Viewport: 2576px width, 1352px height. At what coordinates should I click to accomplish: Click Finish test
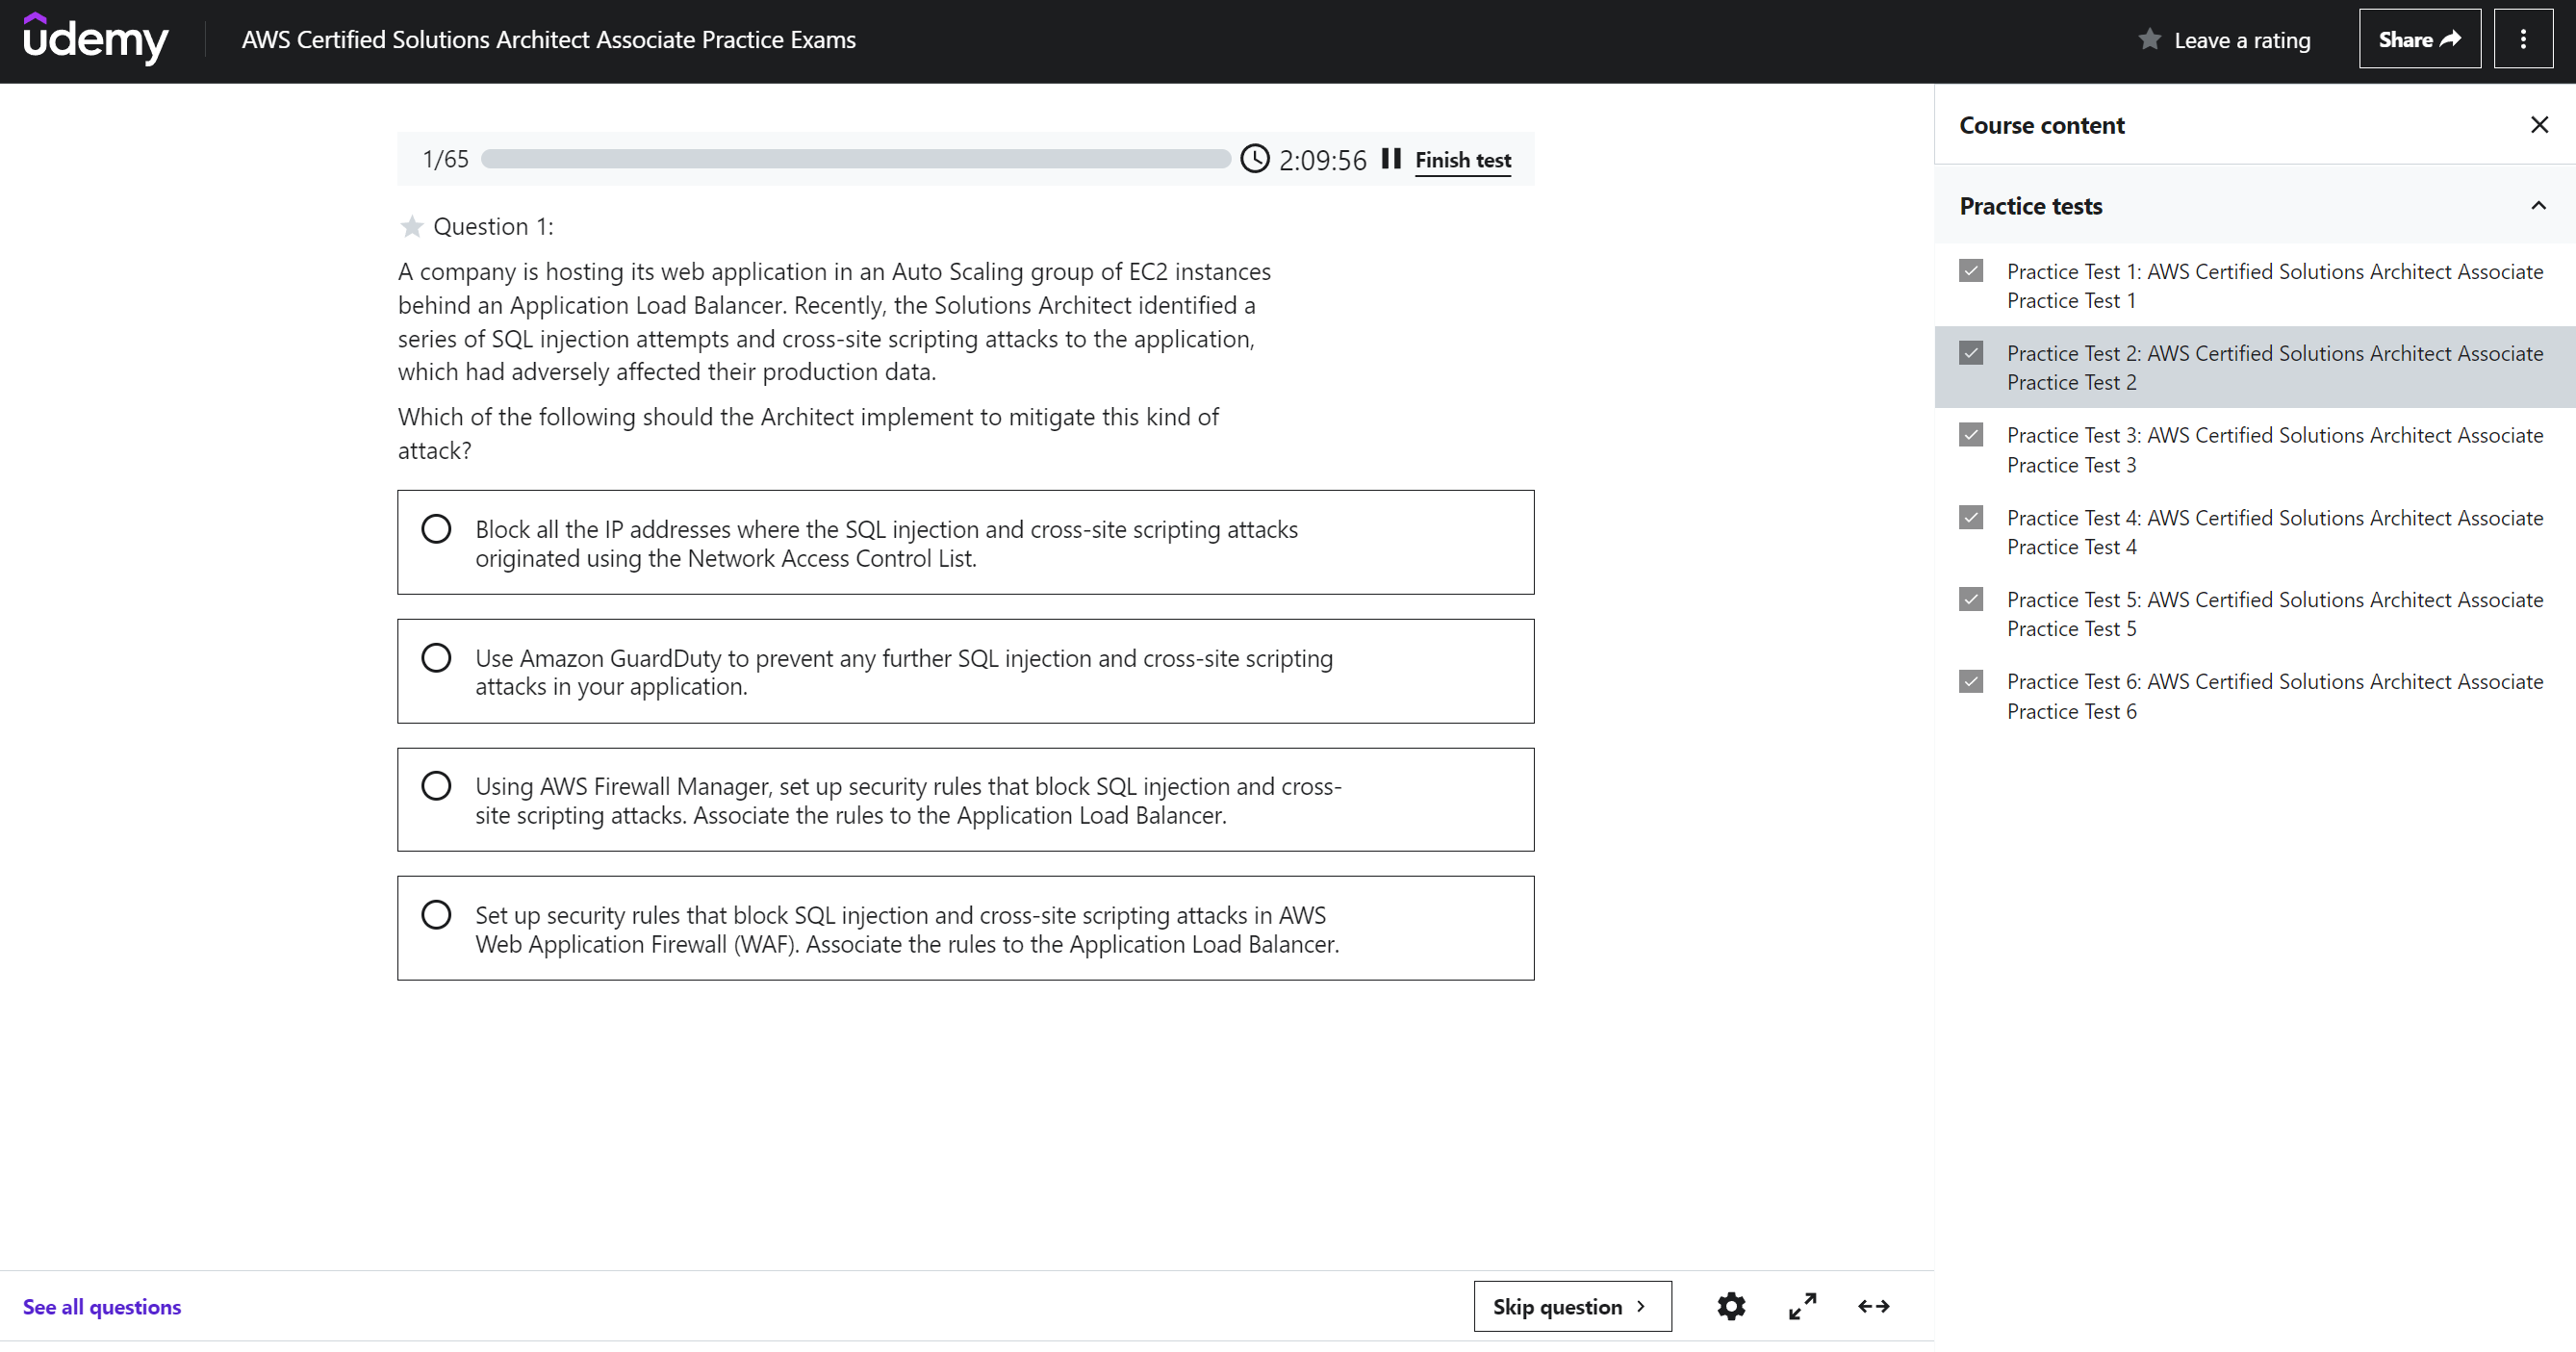coord(1462,160)
